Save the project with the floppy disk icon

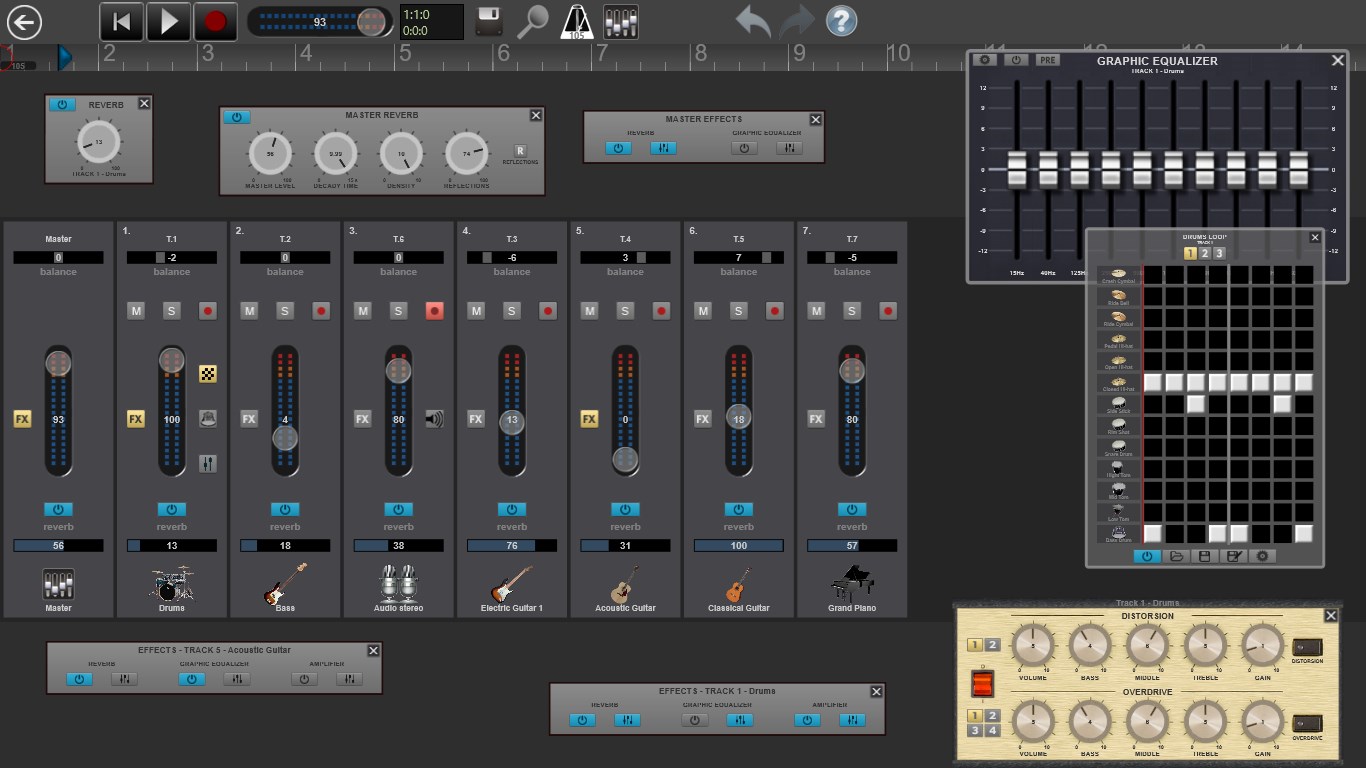pos(488,20)
